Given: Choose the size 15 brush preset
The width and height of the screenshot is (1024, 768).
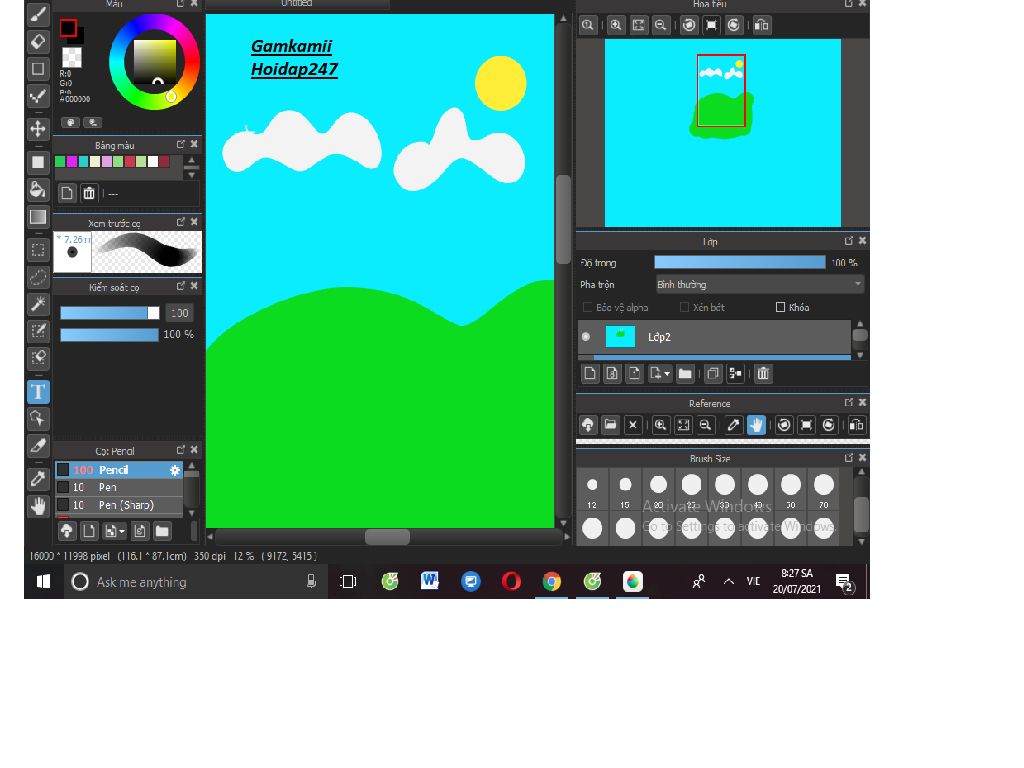Looking at the screenshot, I should (625, 490).
